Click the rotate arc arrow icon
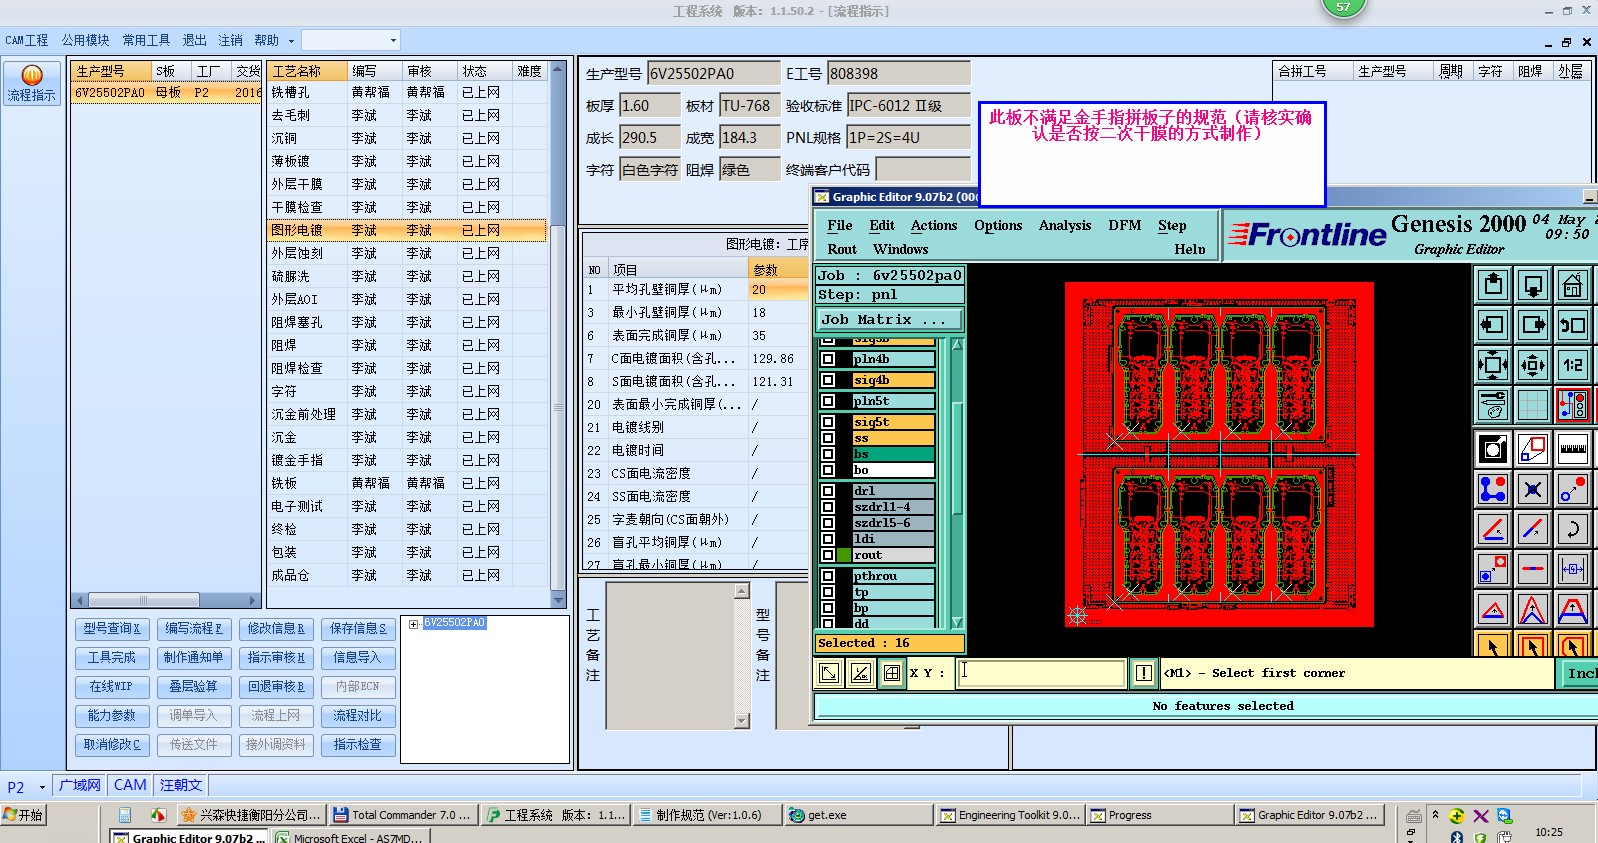This screenshot has height=843, width=1598. (1573, 529)
